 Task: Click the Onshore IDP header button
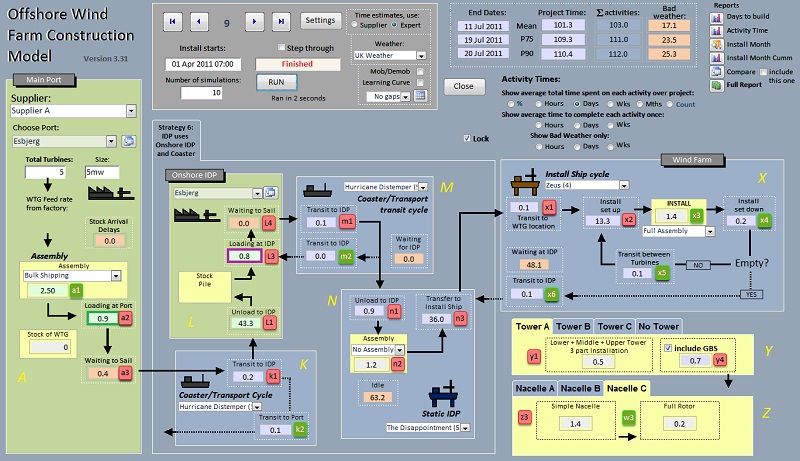(x=194, y=175)
